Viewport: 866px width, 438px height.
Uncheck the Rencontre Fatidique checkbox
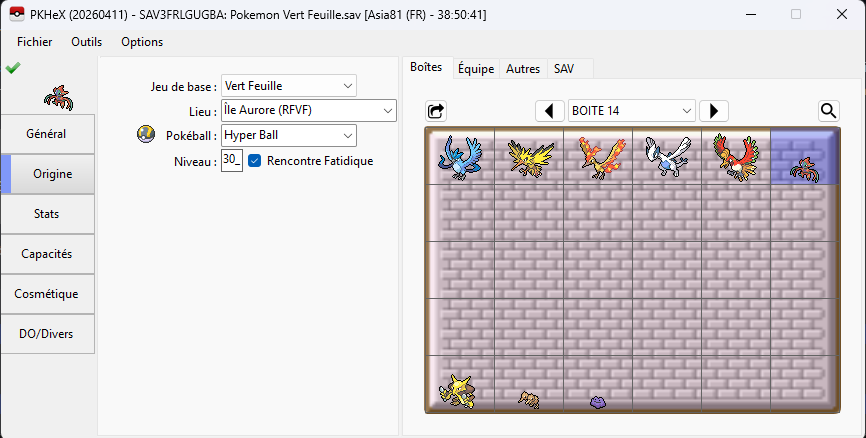click(x=254, y=160)
